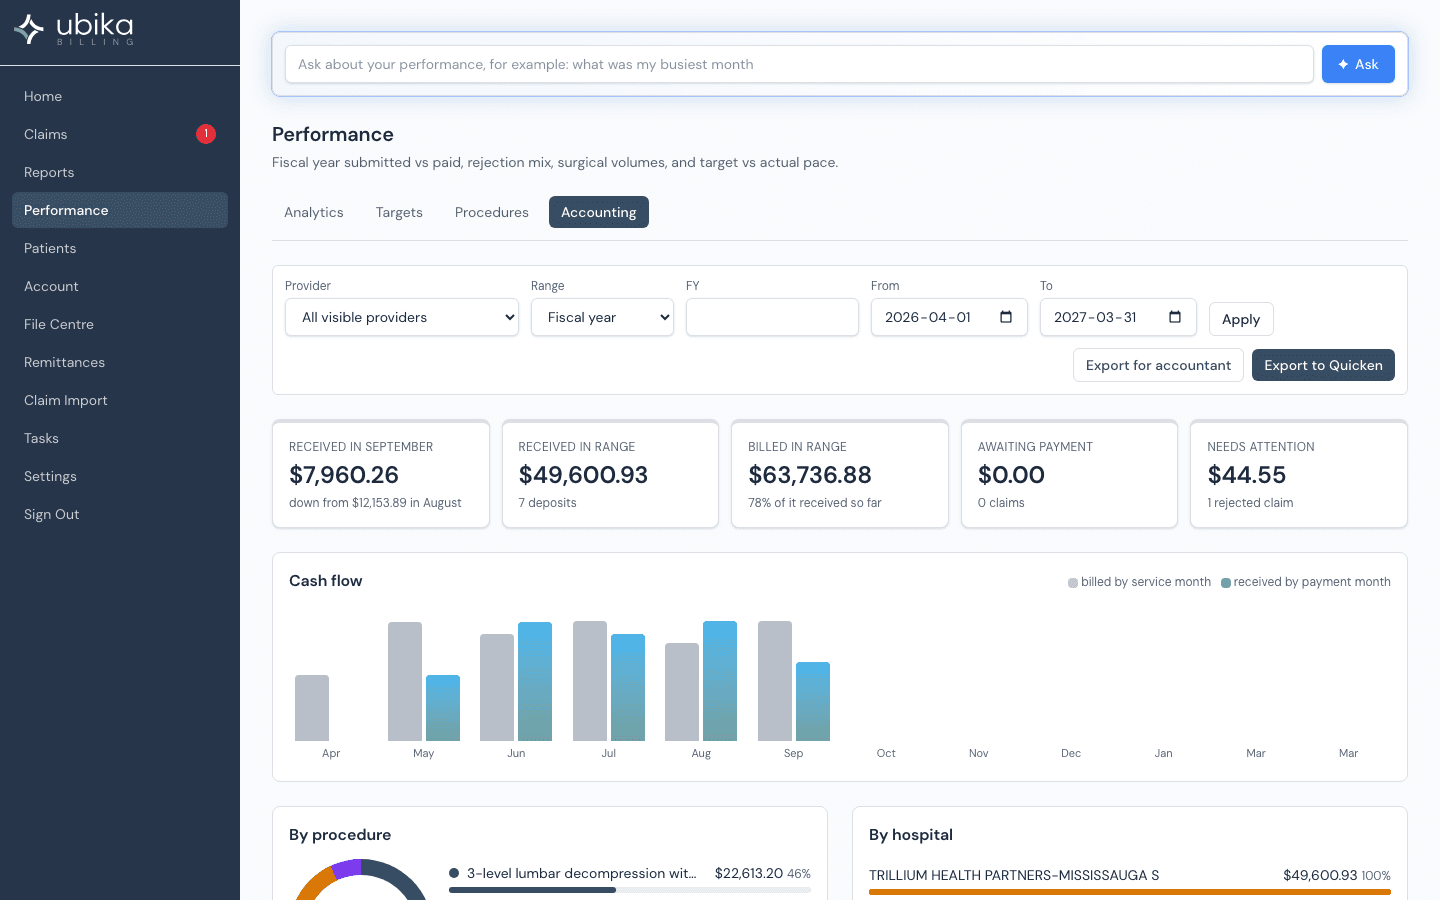Click the Received in Range card
The height and width of the screenshot is (900, 1440).
(610, 474)
